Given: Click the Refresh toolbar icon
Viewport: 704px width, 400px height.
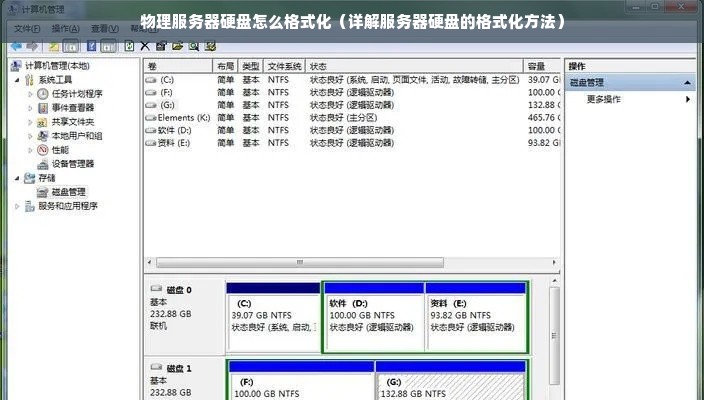Looking at the screenshot, I should point(129,46).
